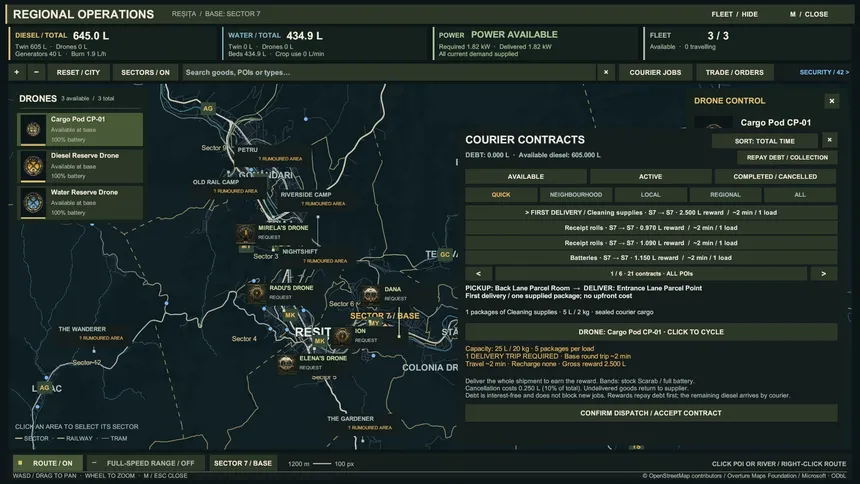The image size is (860, 484).
Task: Click the Sector 4 map label
Action: 244,339
